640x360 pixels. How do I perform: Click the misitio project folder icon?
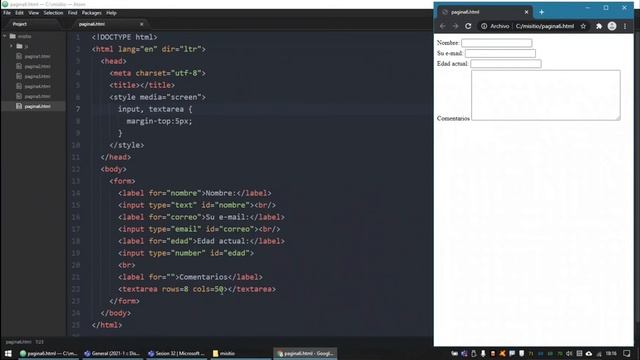(x=13, y=36)
